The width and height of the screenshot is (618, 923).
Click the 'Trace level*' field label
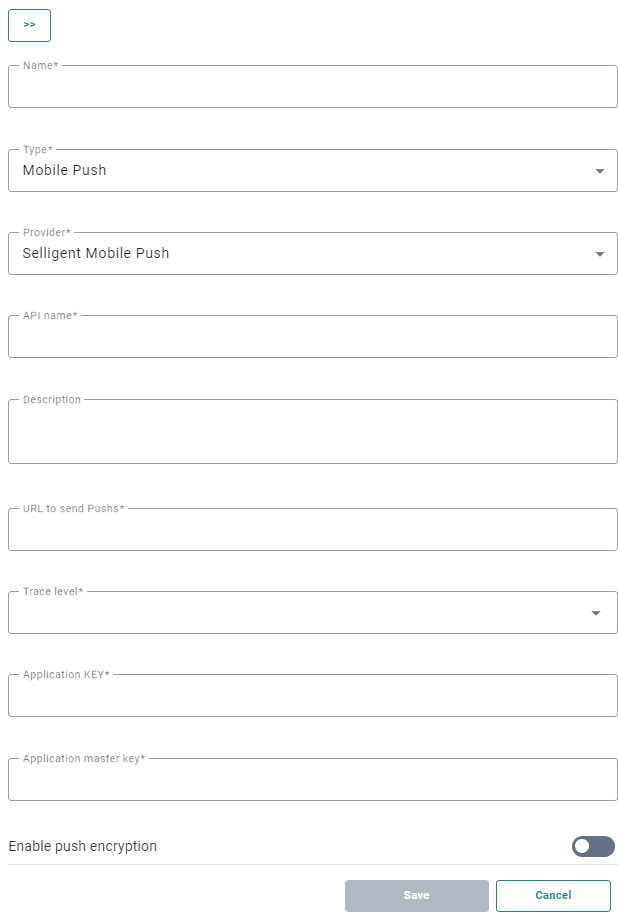tap(53, 592)
